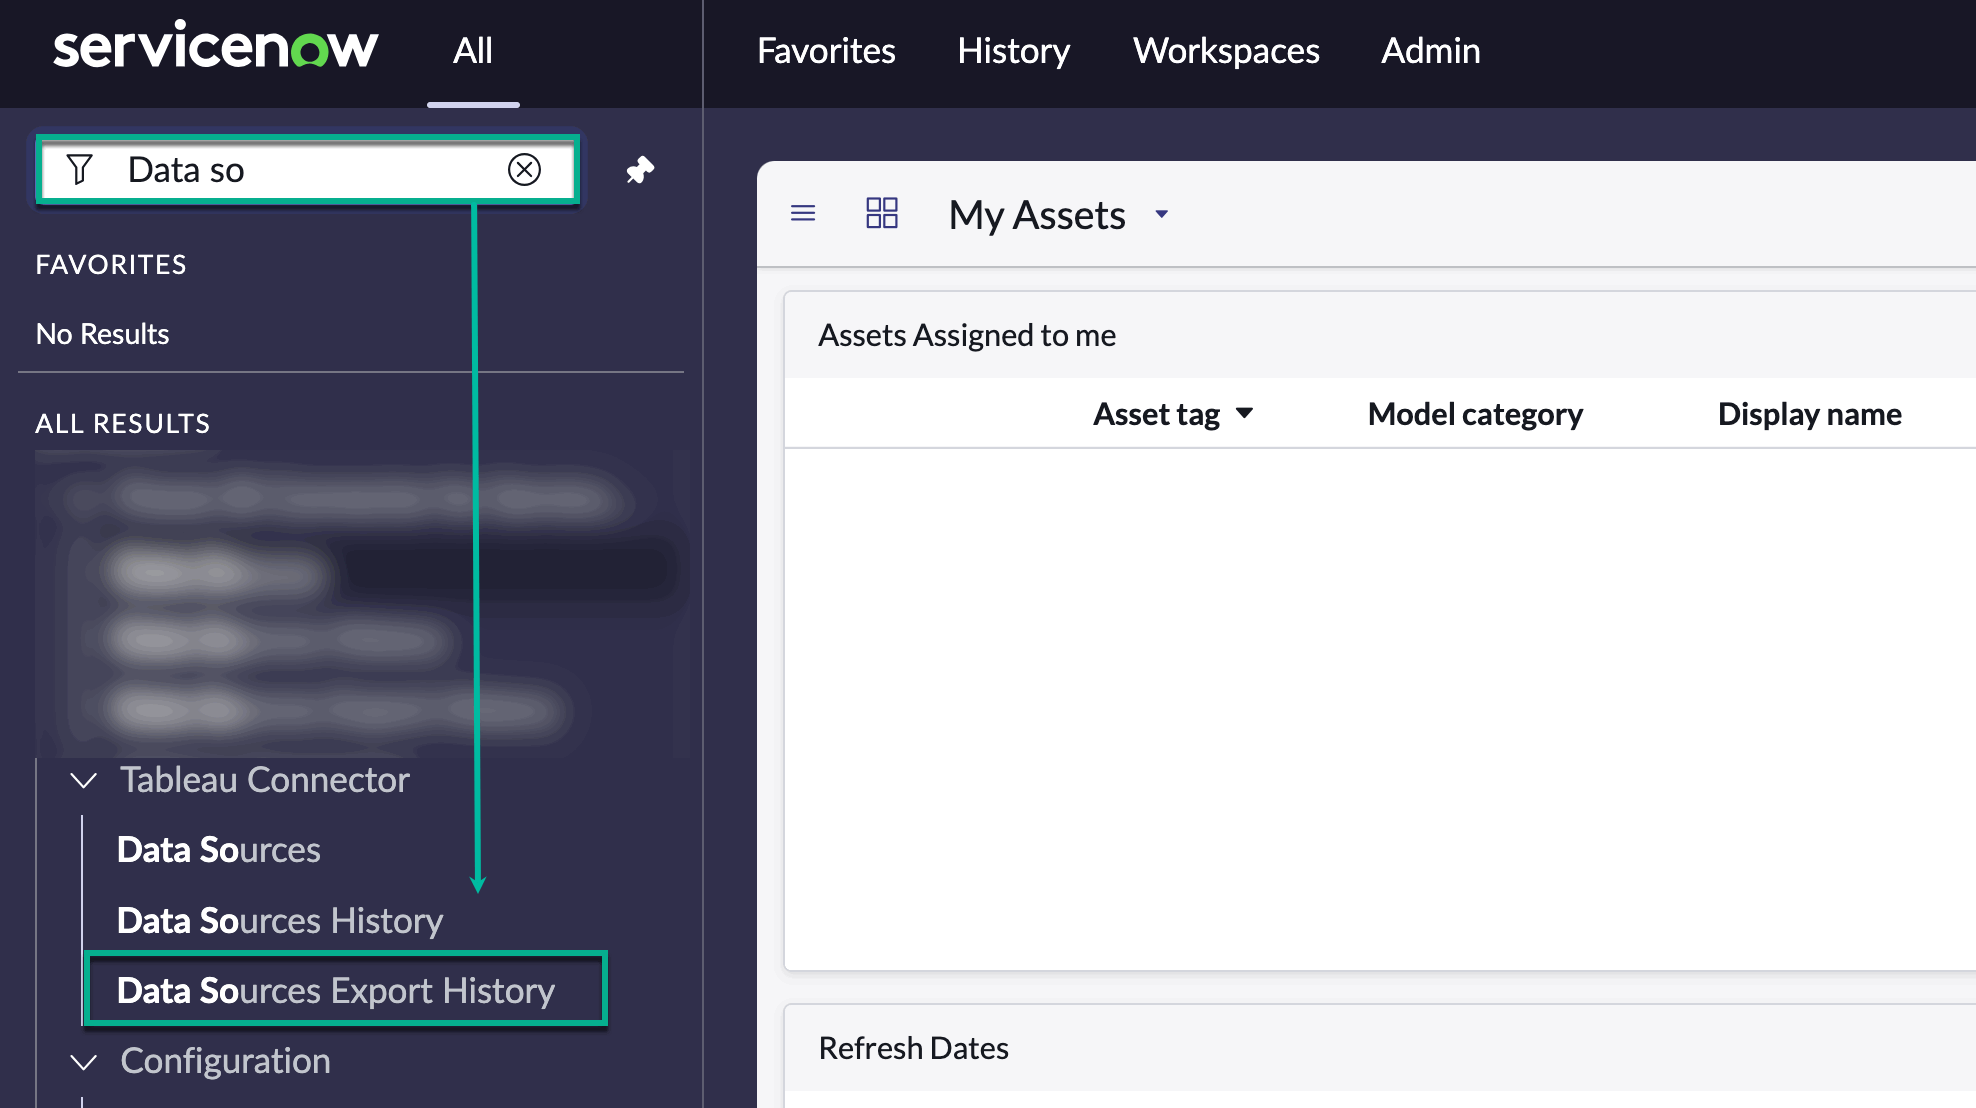Image resolution: width=1976 pixels, height=1108 pixels.
Task: Click Data Sources History in the sidebar
Action: [x=280, y=920]
